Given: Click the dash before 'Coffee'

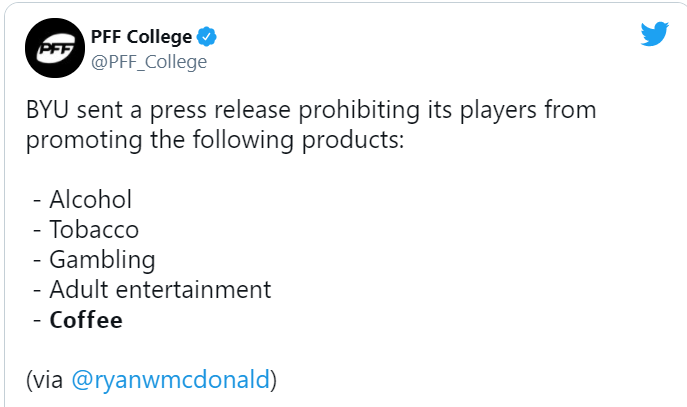Looking at the screenshot, I should coord(37,320).
